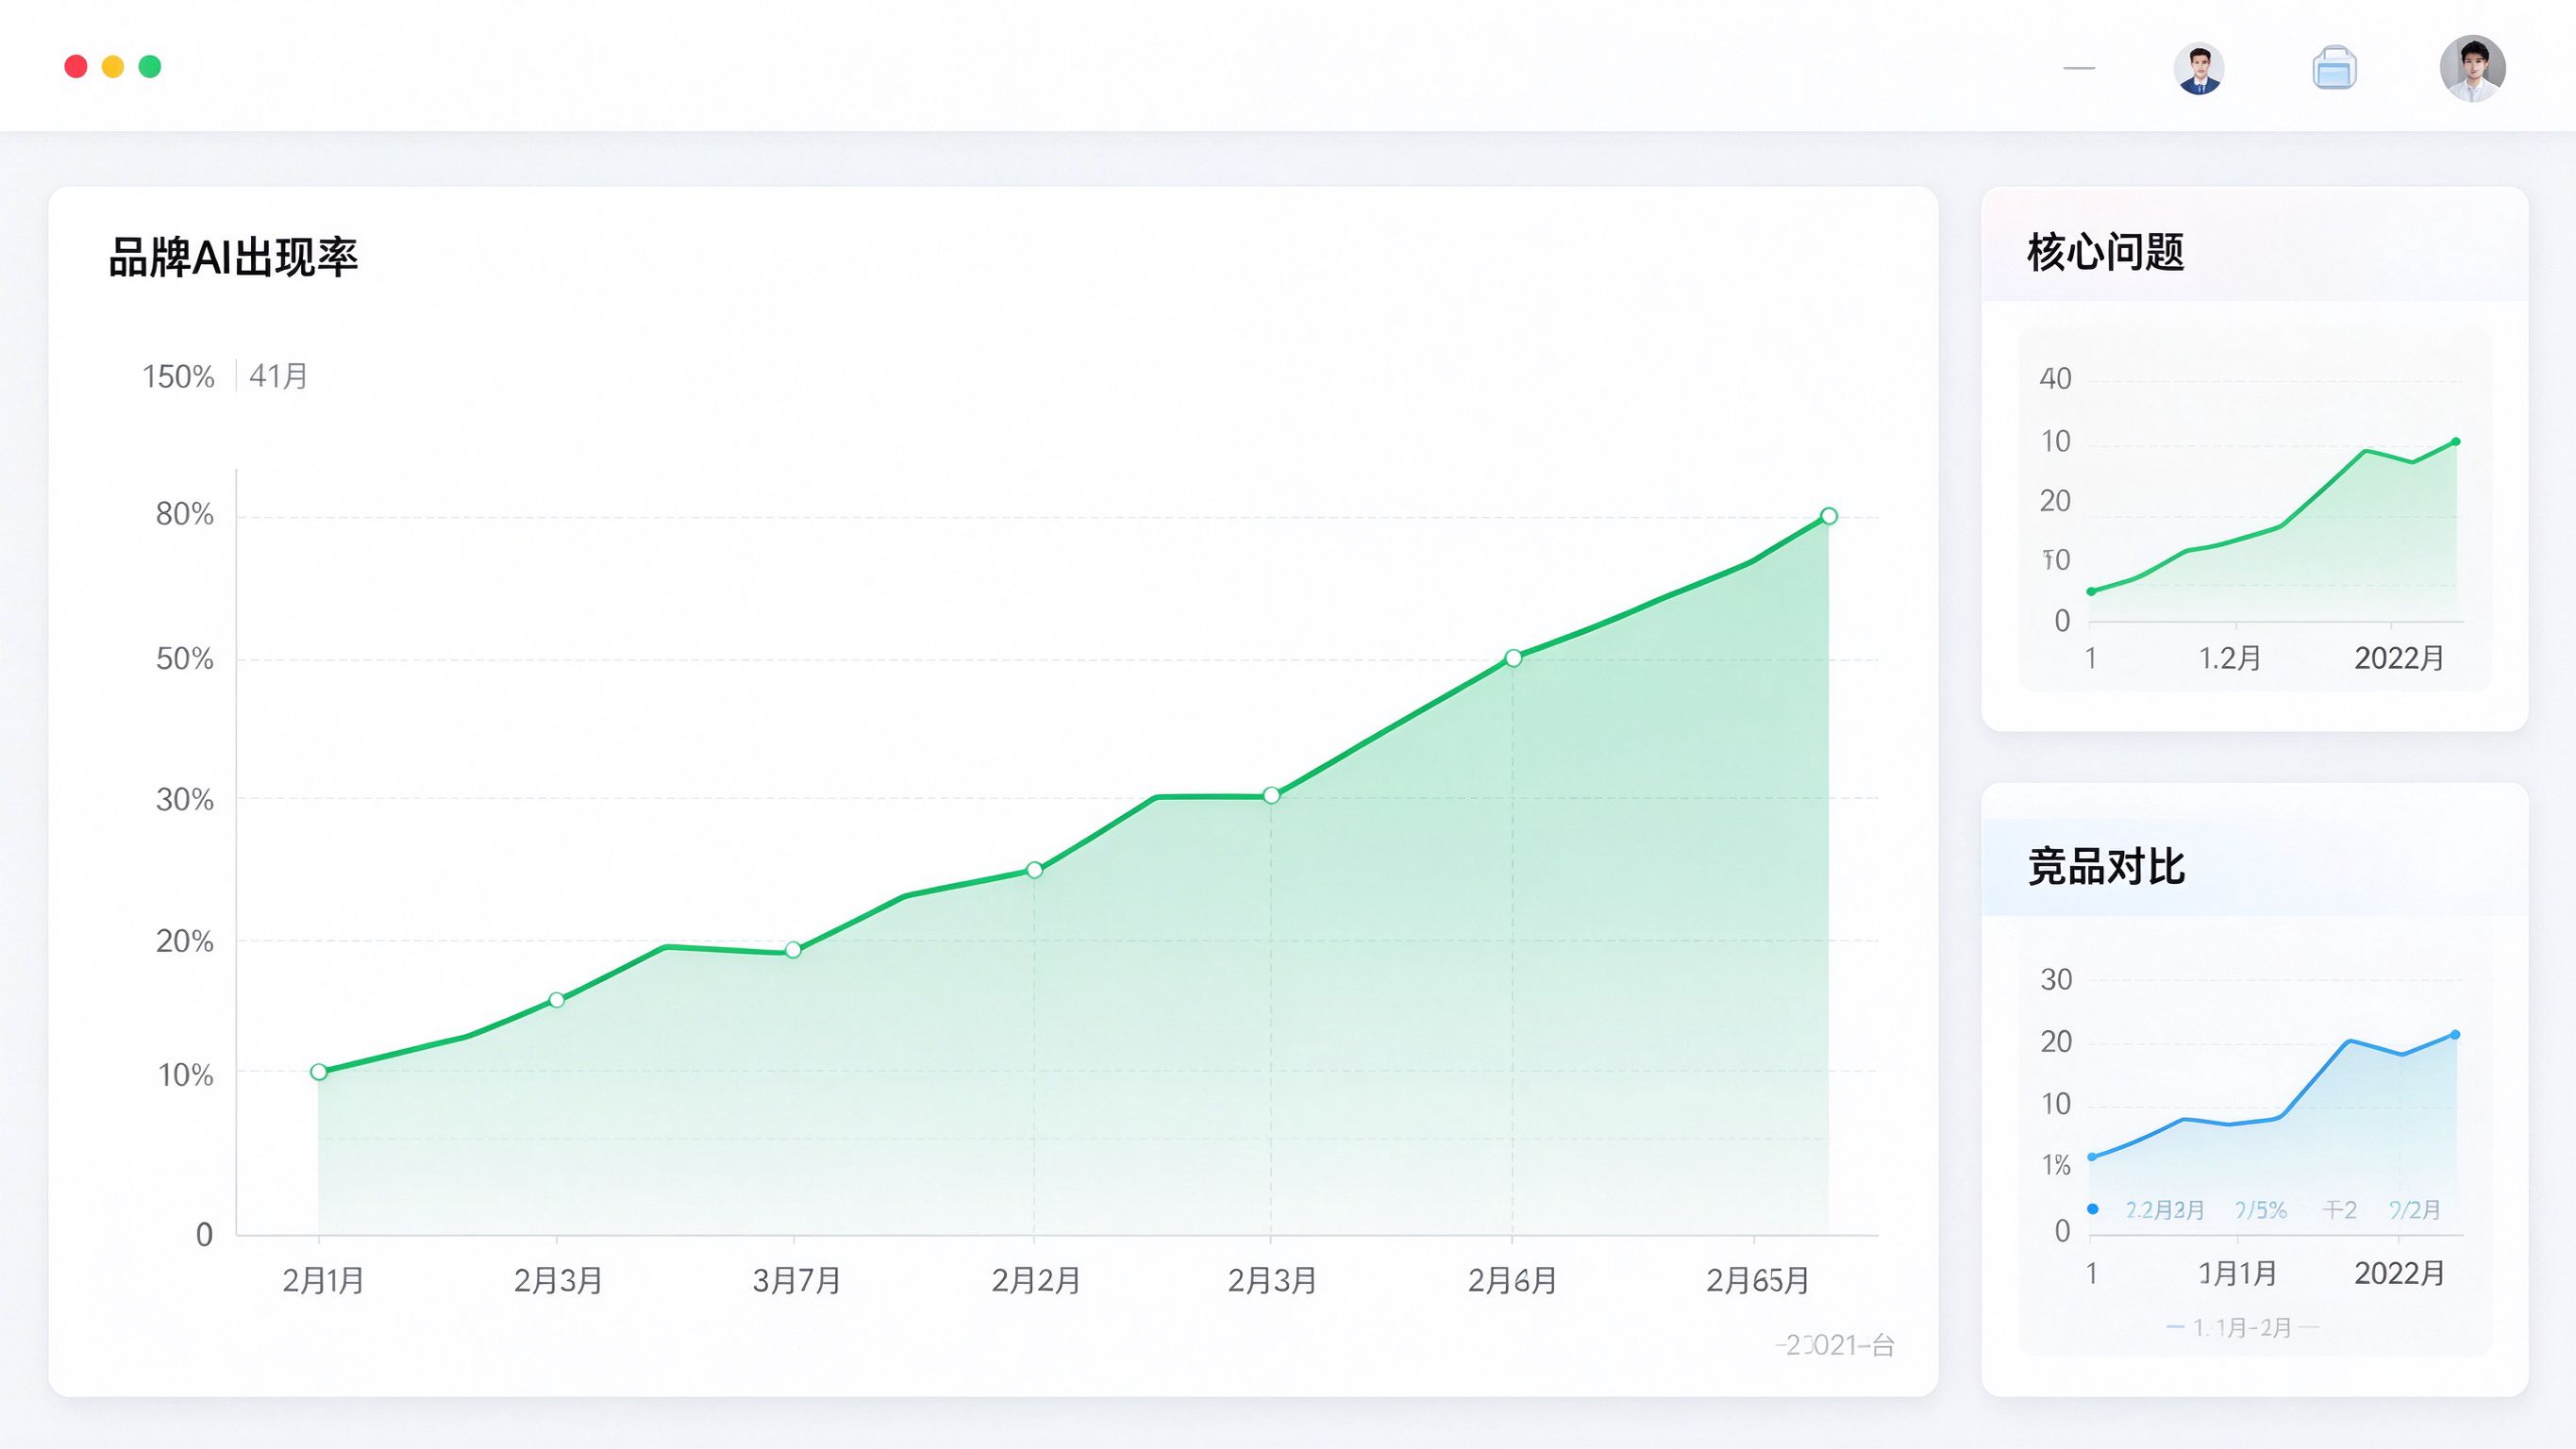Open the white-shirt profile avatar
This screenshot has height=1449, width=2576.
coord(2472,68)
